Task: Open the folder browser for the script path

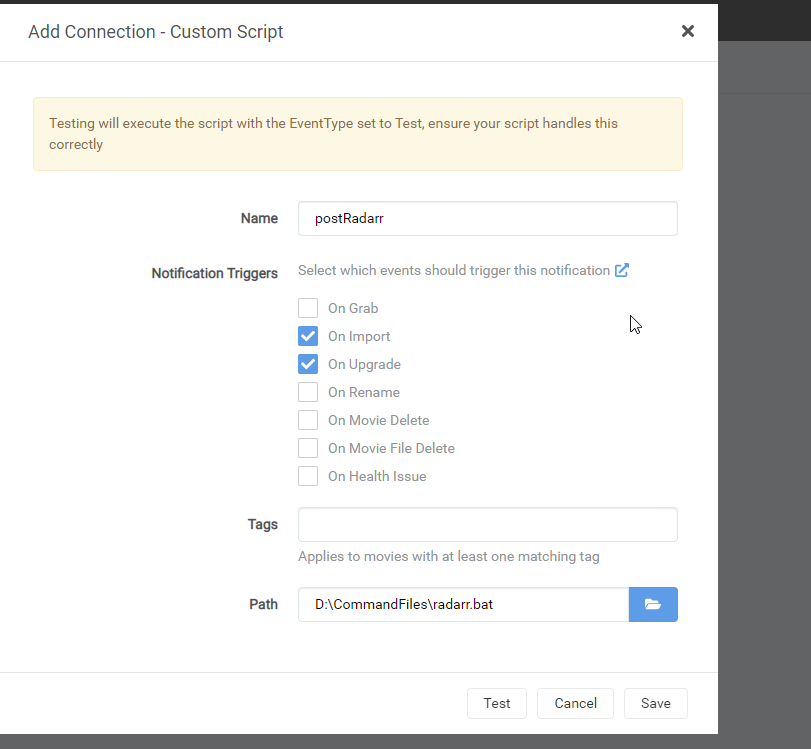Action: pos(653,604)
